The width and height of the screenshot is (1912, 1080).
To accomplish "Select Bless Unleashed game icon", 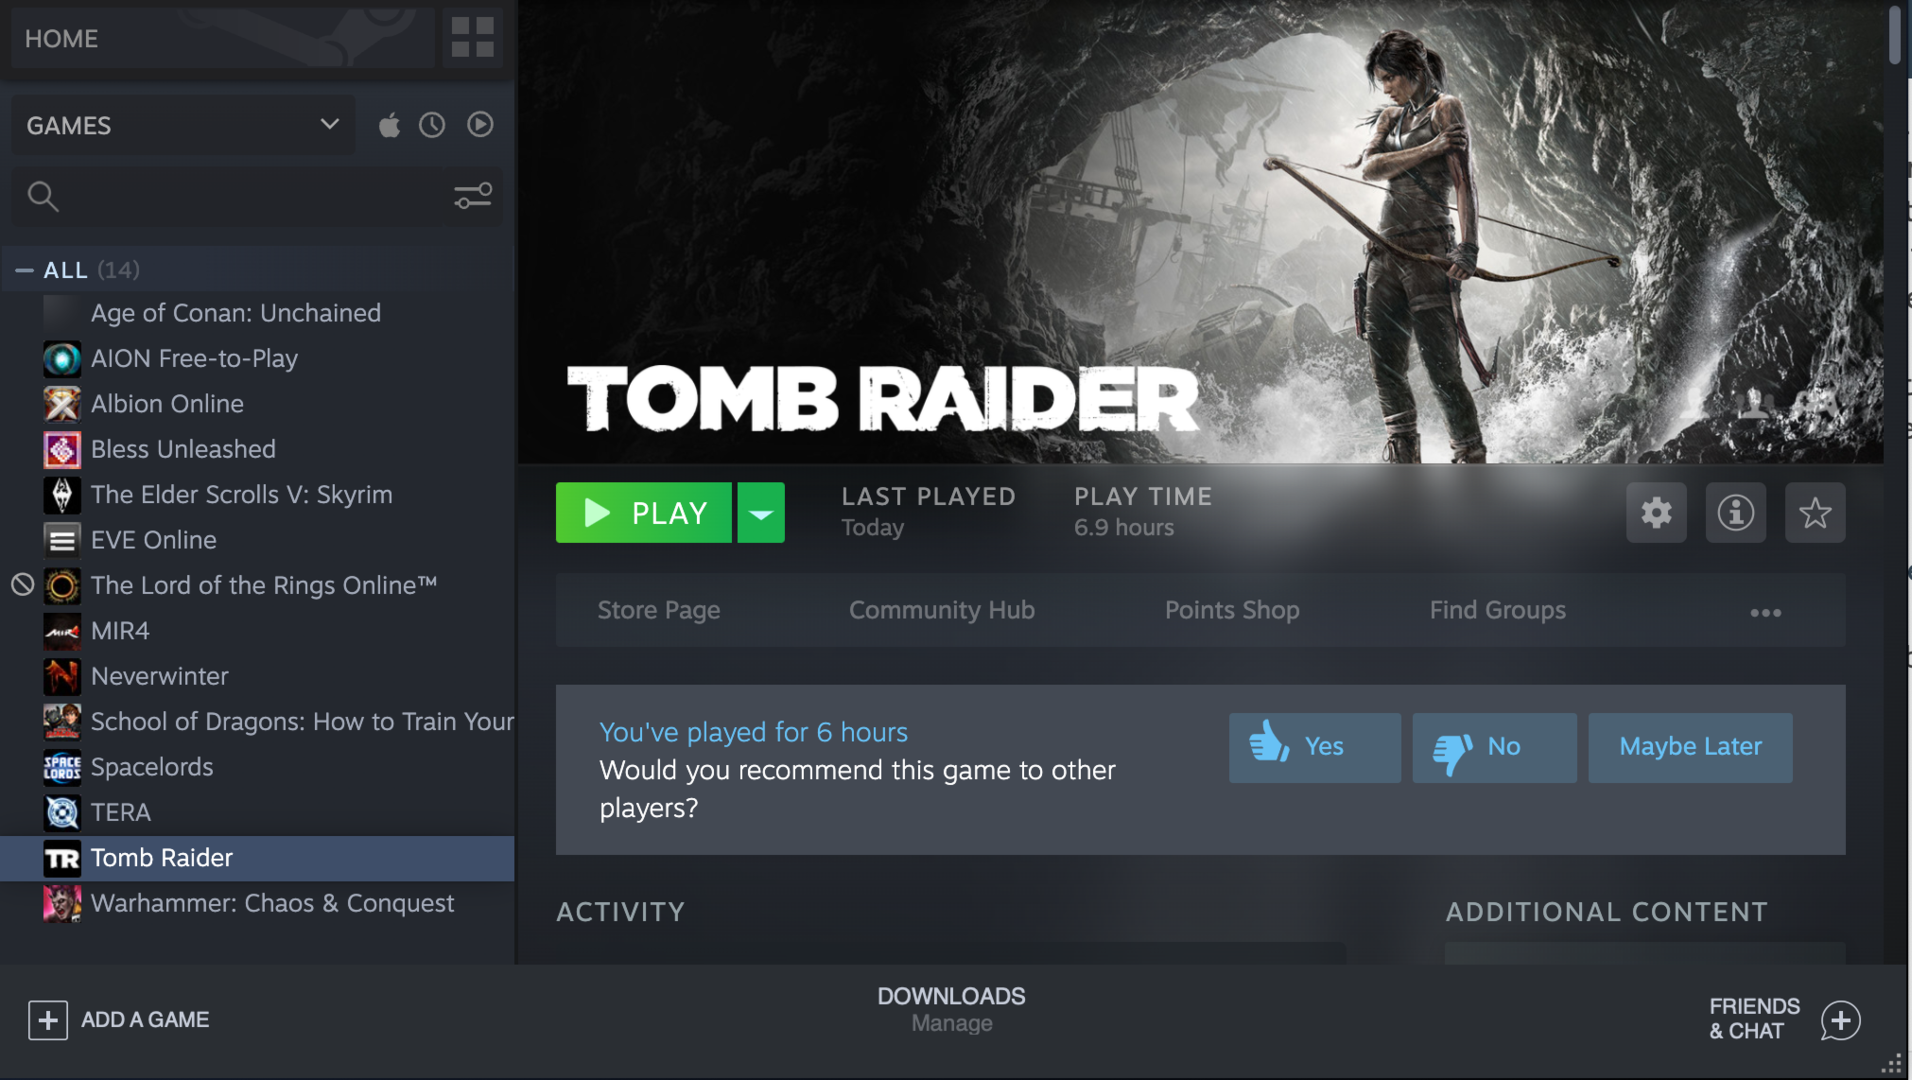I will 62,450.
